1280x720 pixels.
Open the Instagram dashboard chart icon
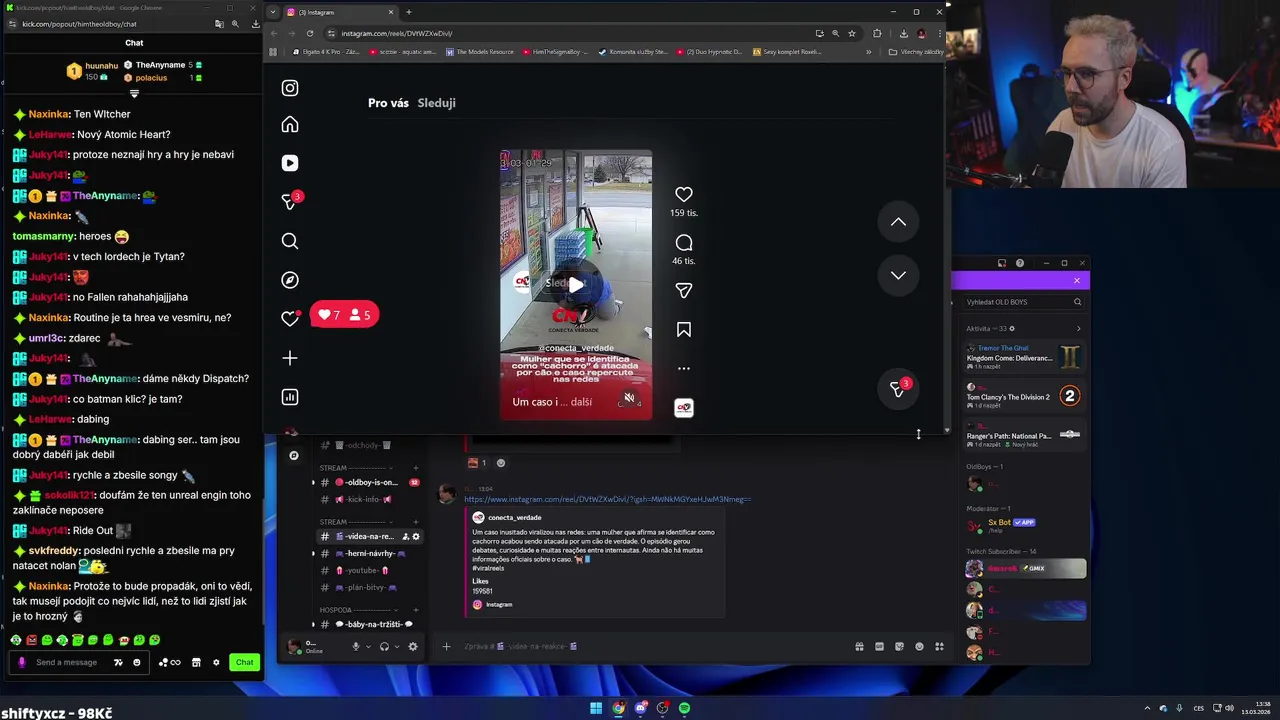pos(290,397)
